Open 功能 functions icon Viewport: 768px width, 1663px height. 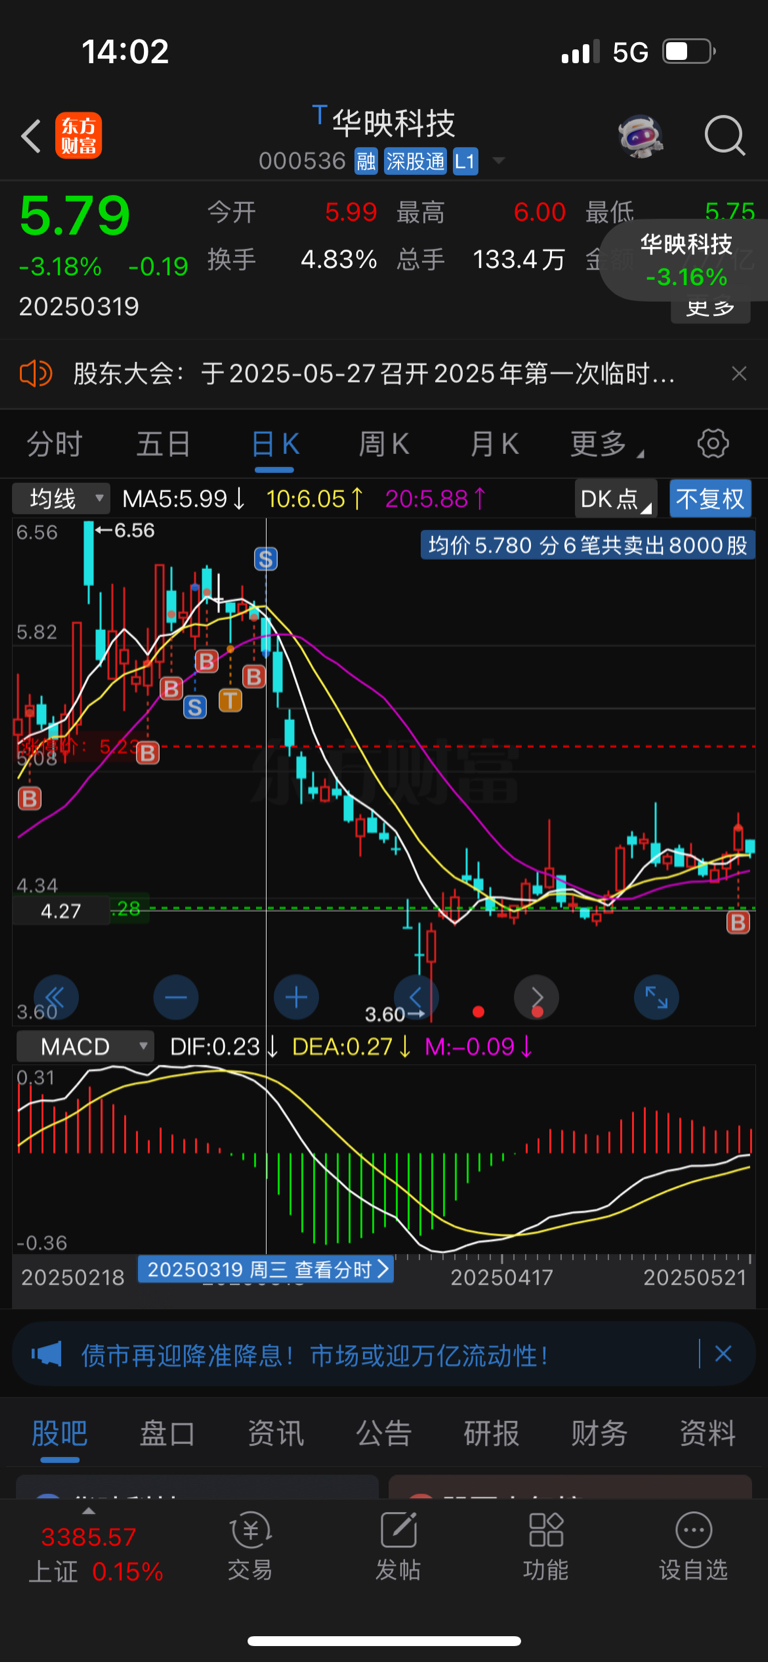coord(546,1546)
